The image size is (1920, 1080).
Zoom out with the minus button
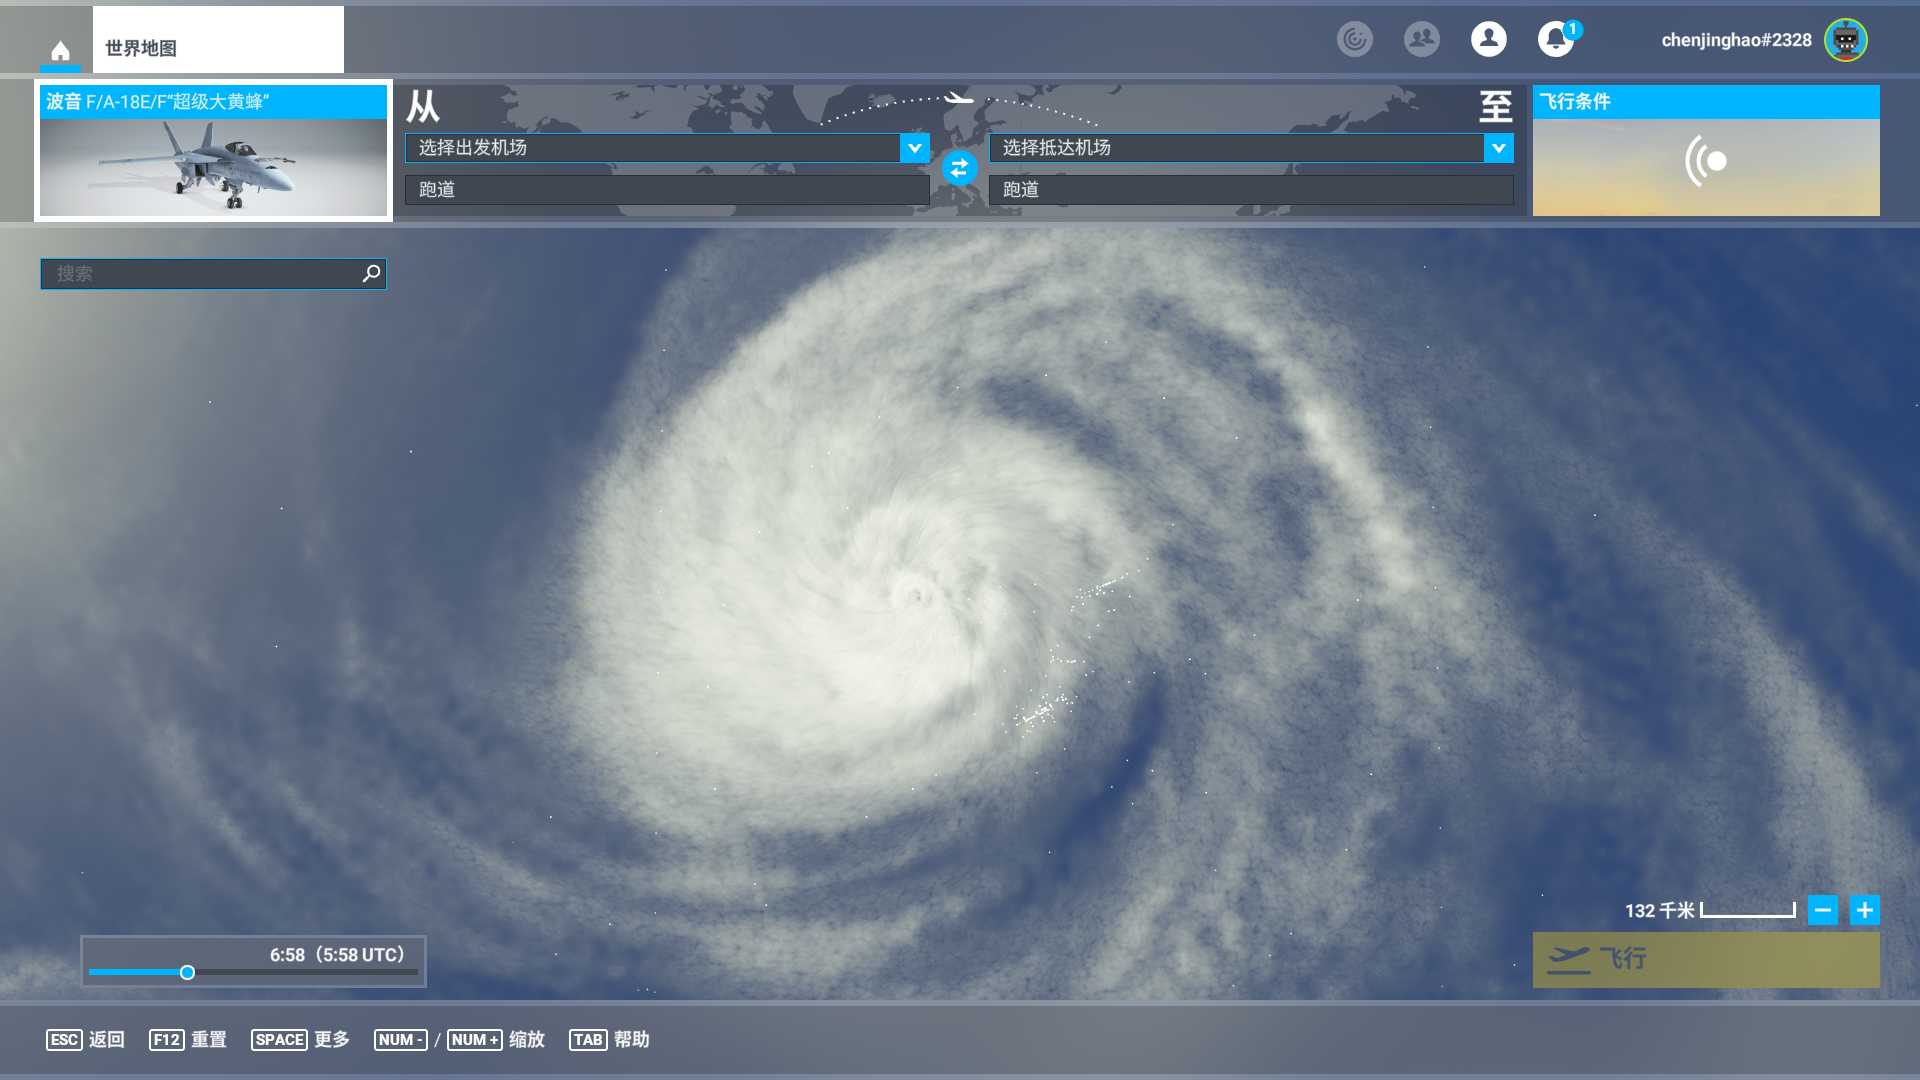(1823, 910)
